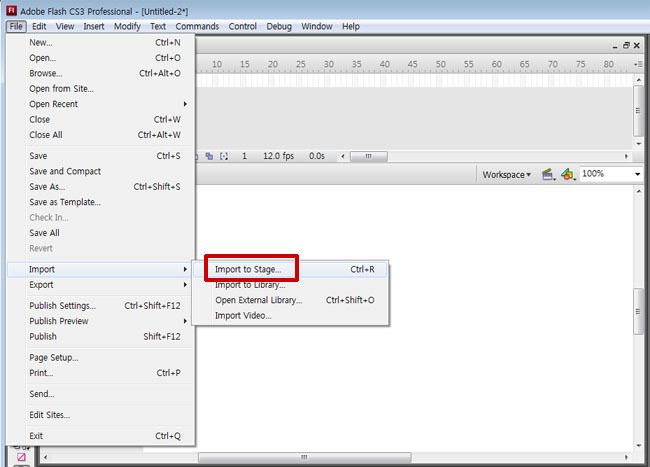Image resolution: width=650 pixels, height=467 pixels.
Task: Click Publish in the File menu
Action: (x=101, y=336)
